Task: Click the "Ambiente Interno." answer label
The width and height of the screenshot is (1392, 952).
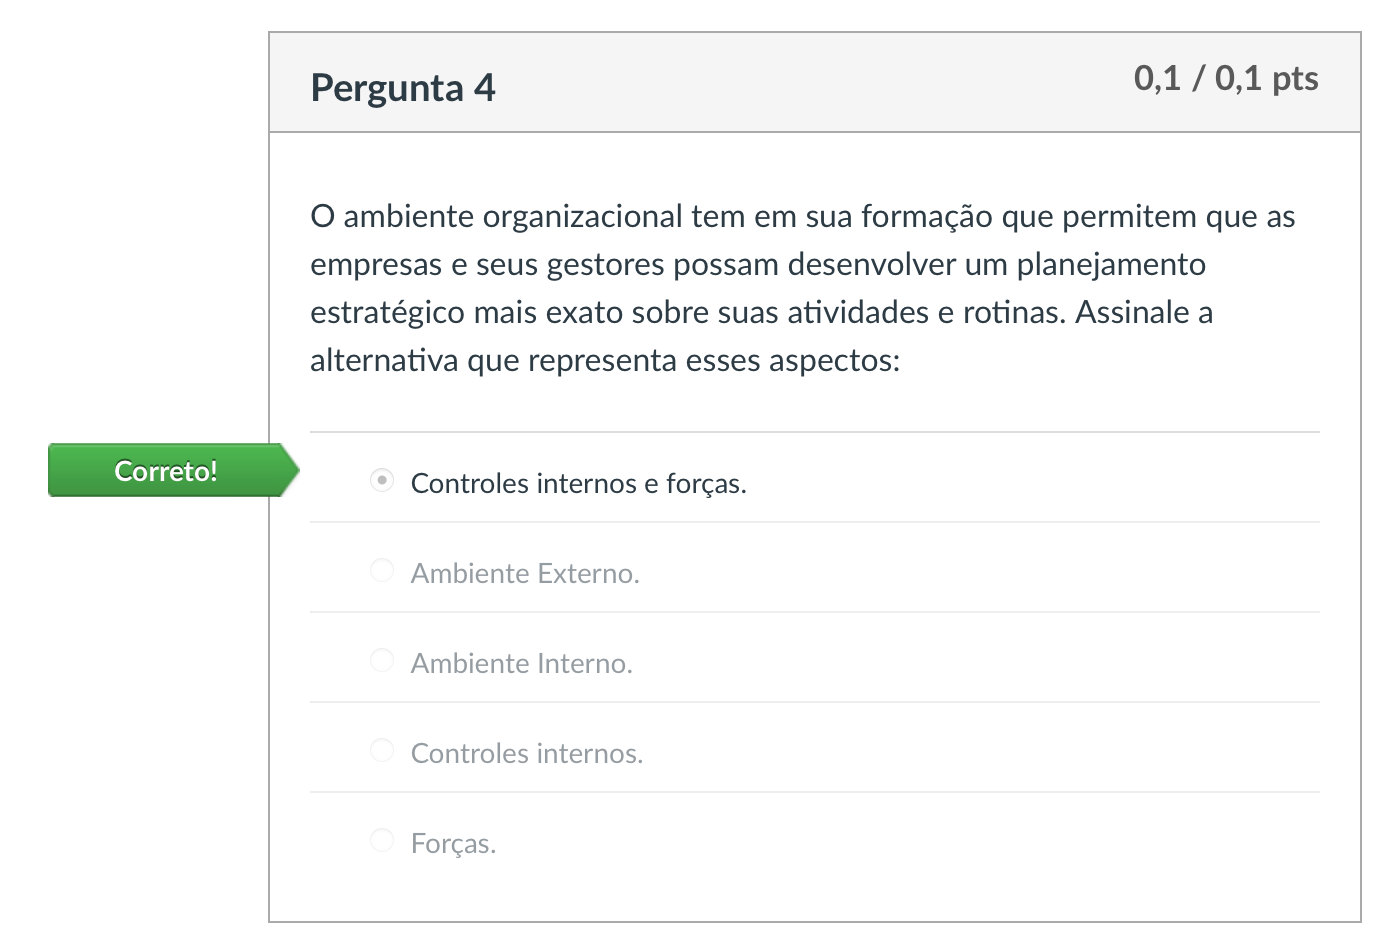Action: pos(521,664)
